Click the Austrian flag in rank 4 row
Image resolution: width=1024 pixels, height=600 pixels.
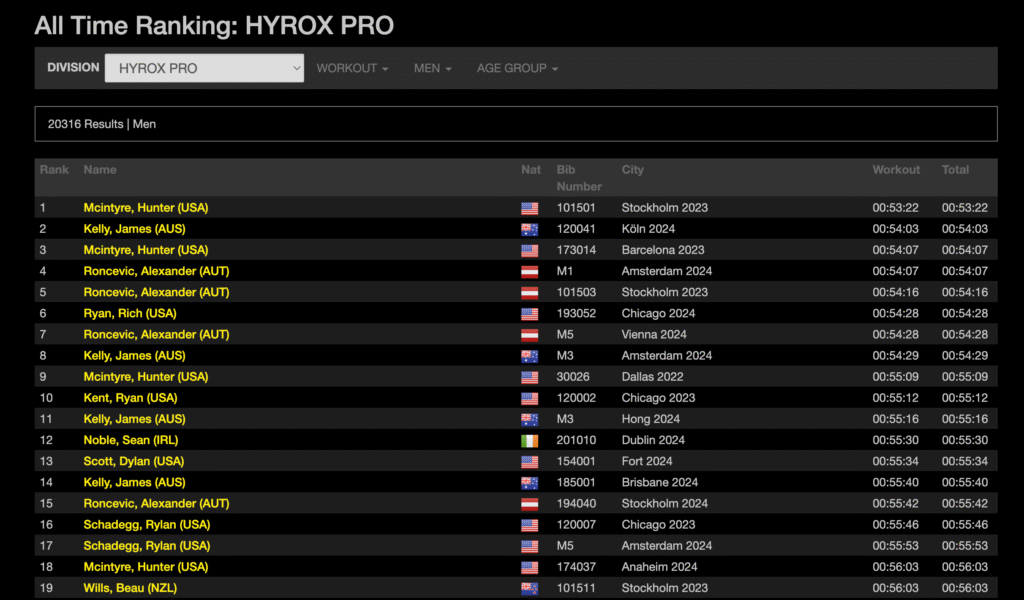530,272
